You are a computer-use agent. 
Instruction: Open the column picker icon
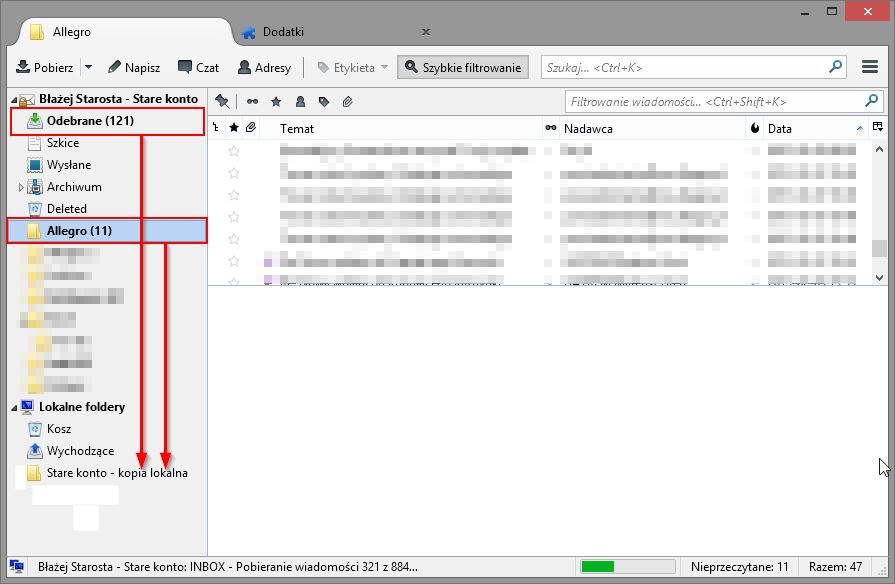click(x=878, y=127)
